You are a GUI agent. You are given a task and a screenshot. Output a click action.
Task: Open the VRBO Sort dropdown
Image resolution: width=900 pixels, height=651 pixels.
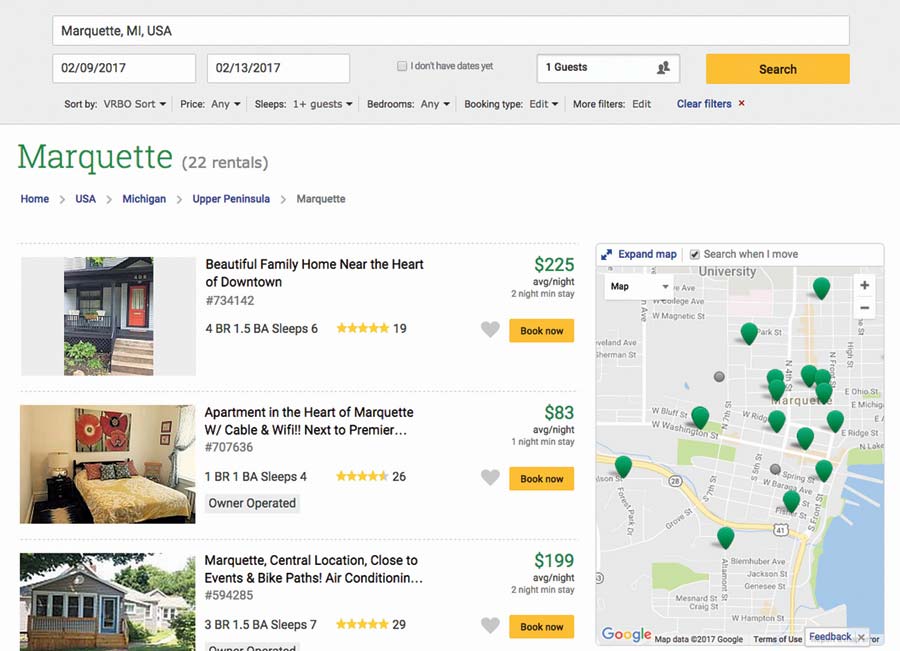coord(135,104)
